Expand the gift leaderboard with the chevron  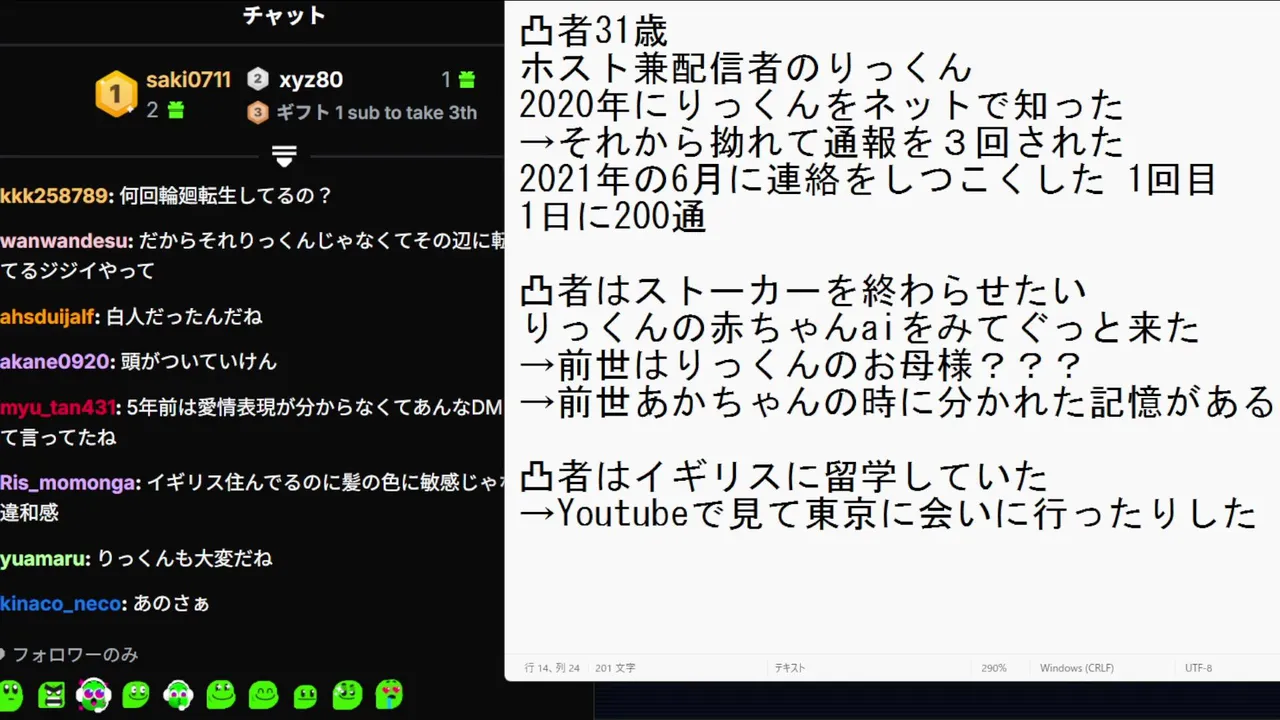(284, 156)
